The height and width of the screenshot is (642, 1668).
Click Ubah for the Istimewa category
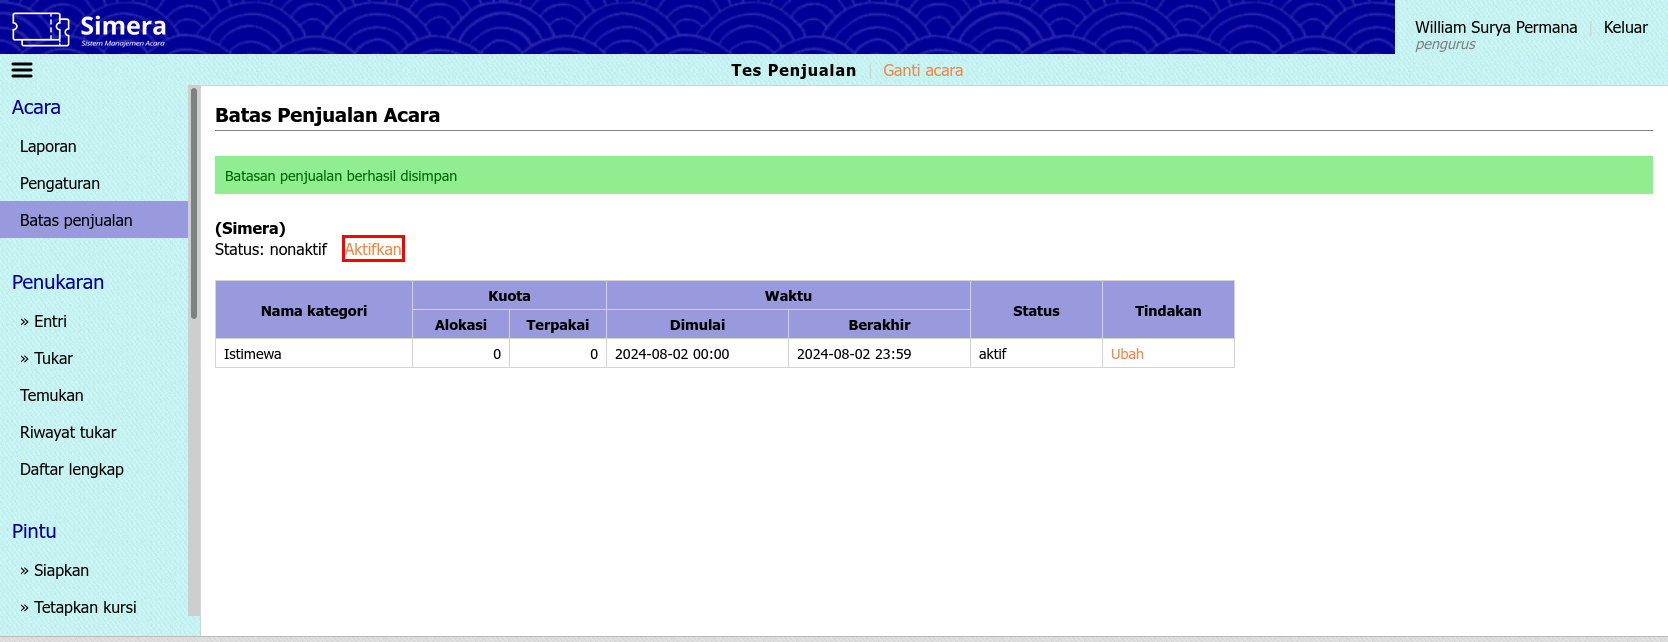(1127, 354)
